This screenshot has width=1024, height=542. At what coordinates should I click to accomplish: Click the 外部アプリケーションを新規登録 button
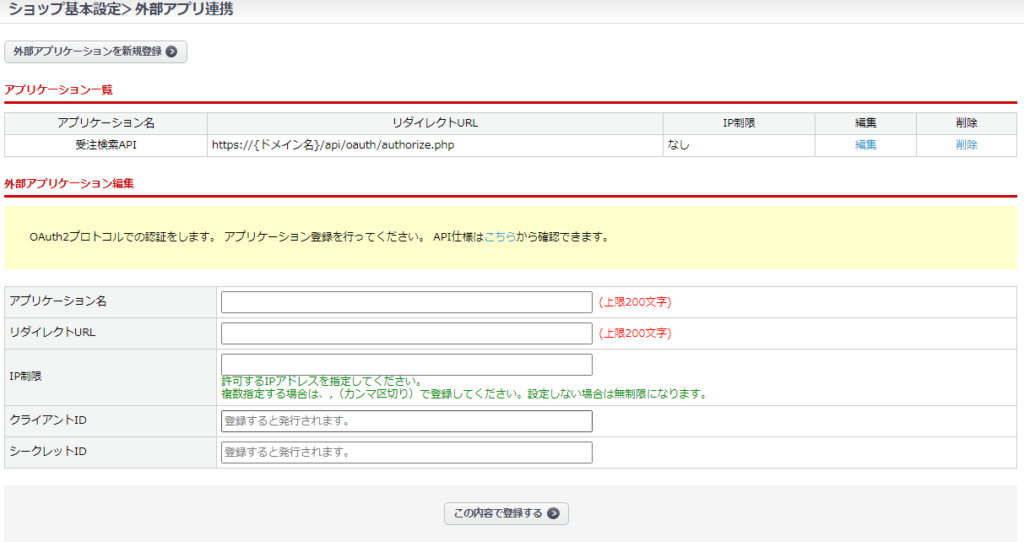coord(95,51)
